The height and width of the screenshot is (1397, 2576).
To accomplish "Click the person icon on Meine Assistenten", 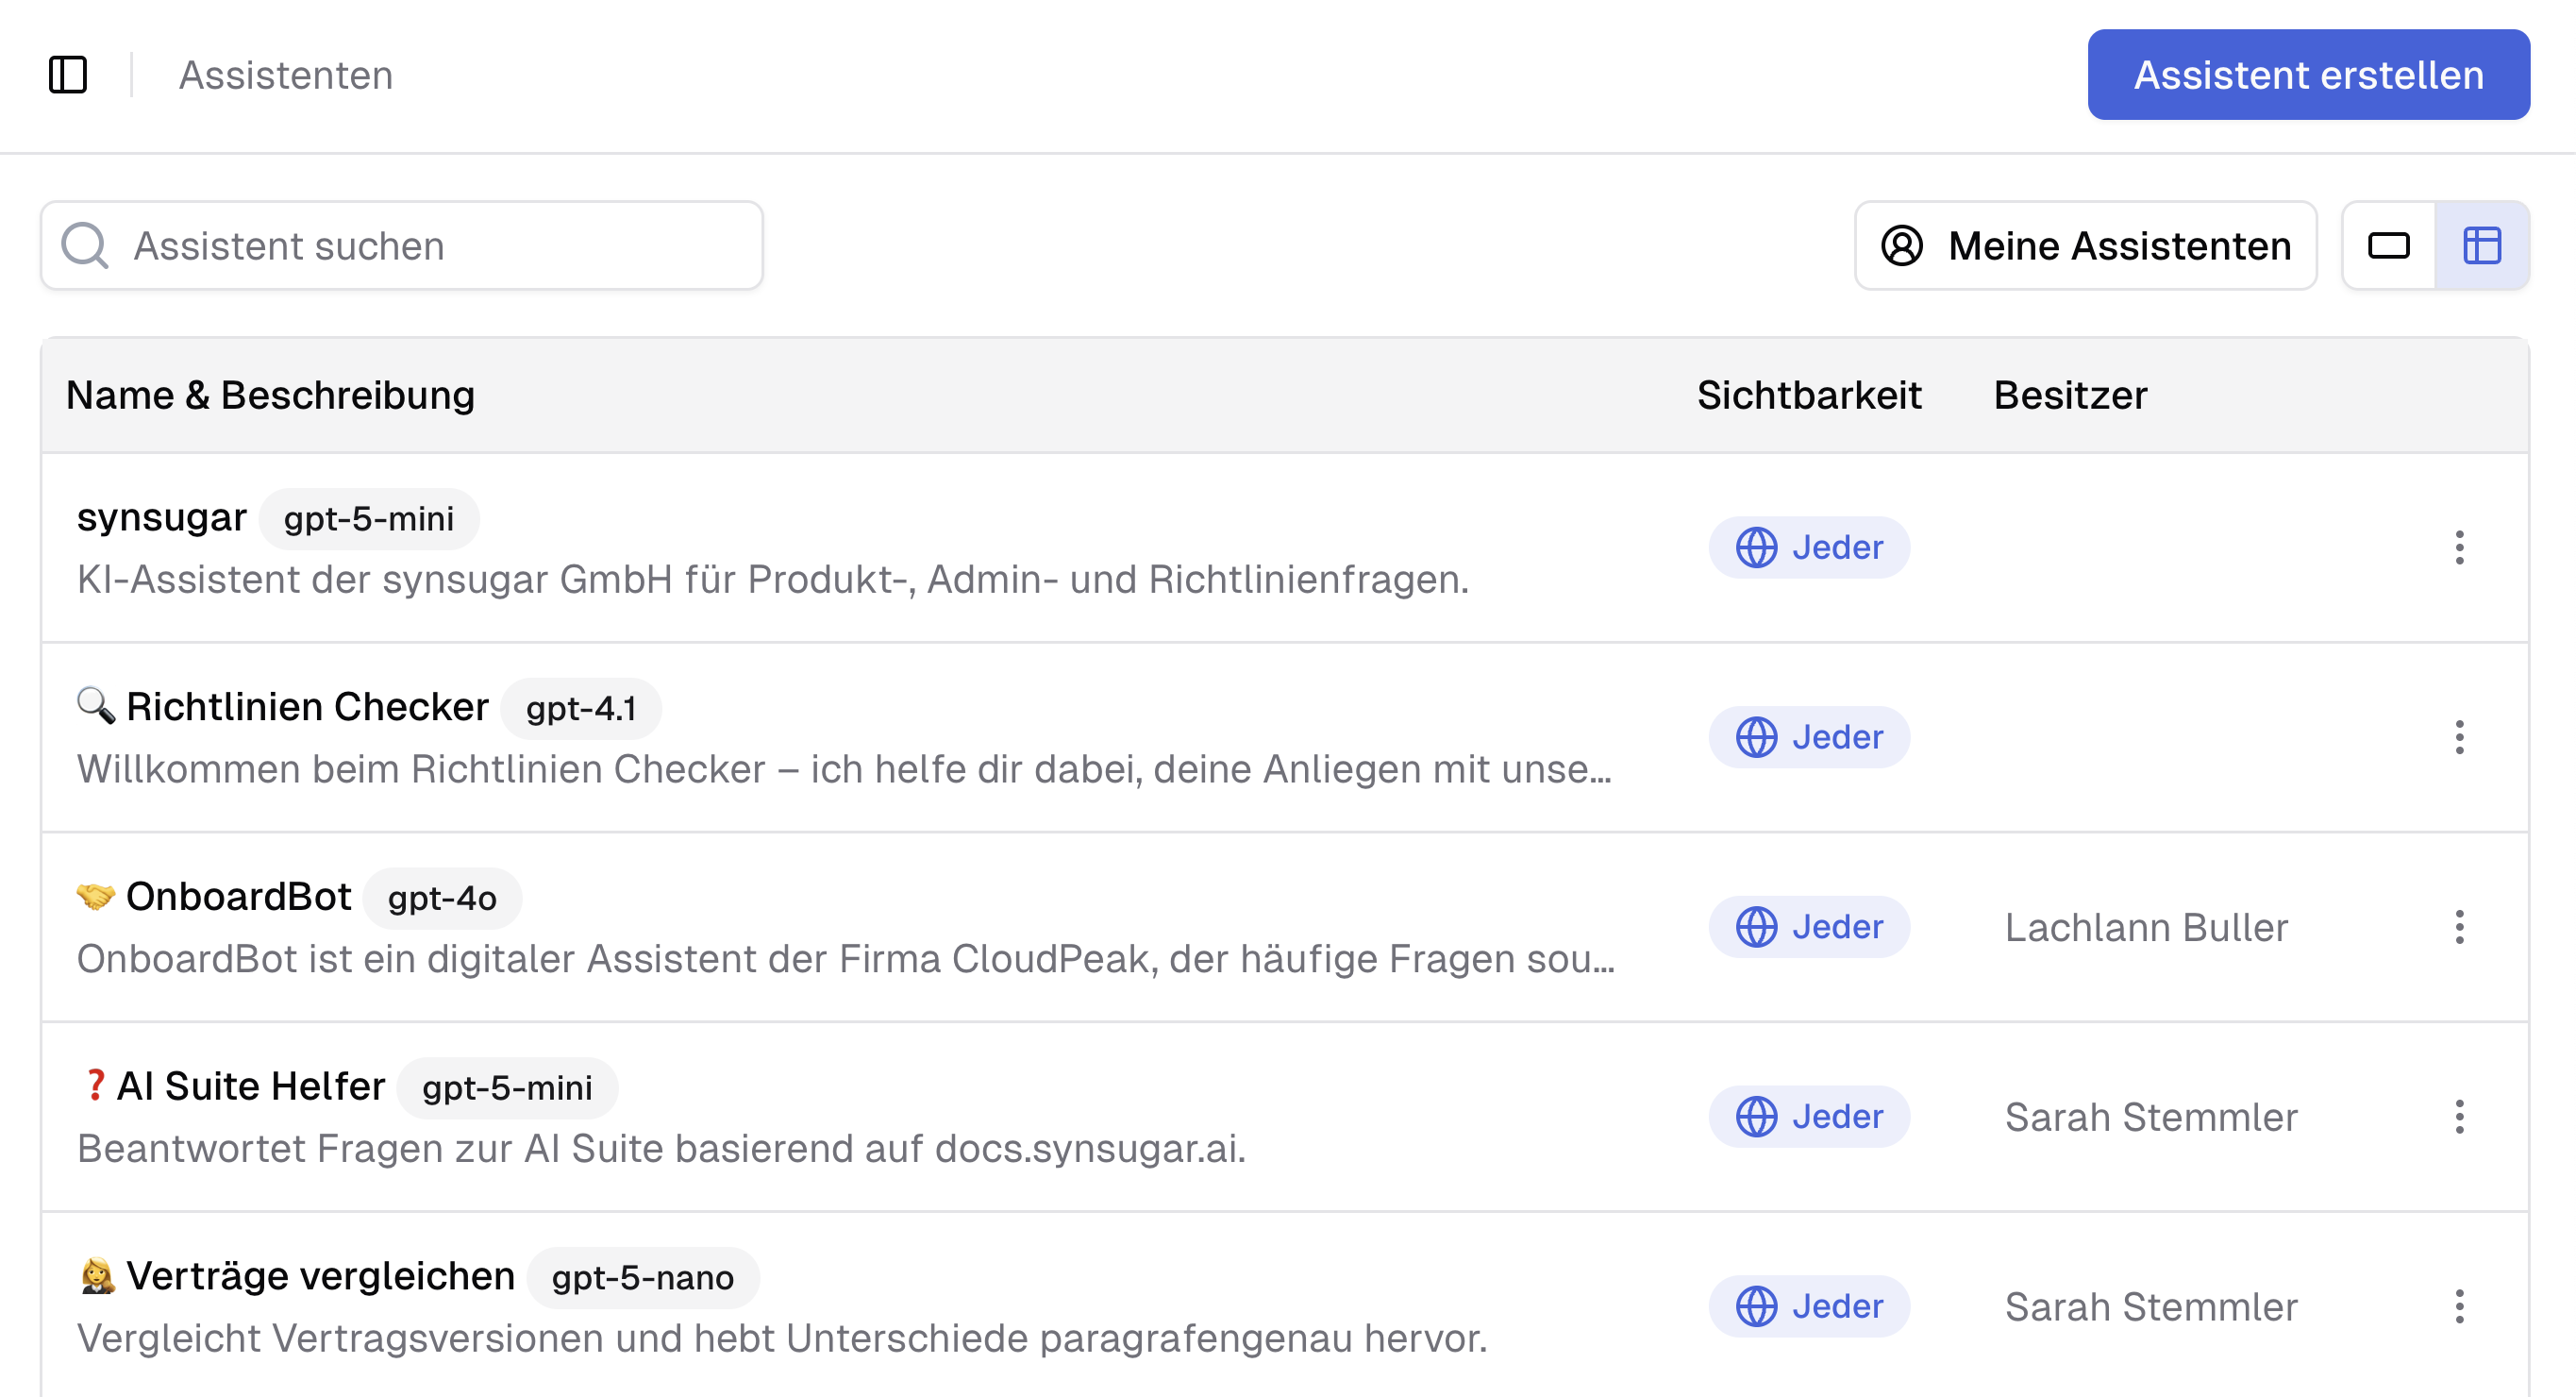I will (x=1904, y=245).
